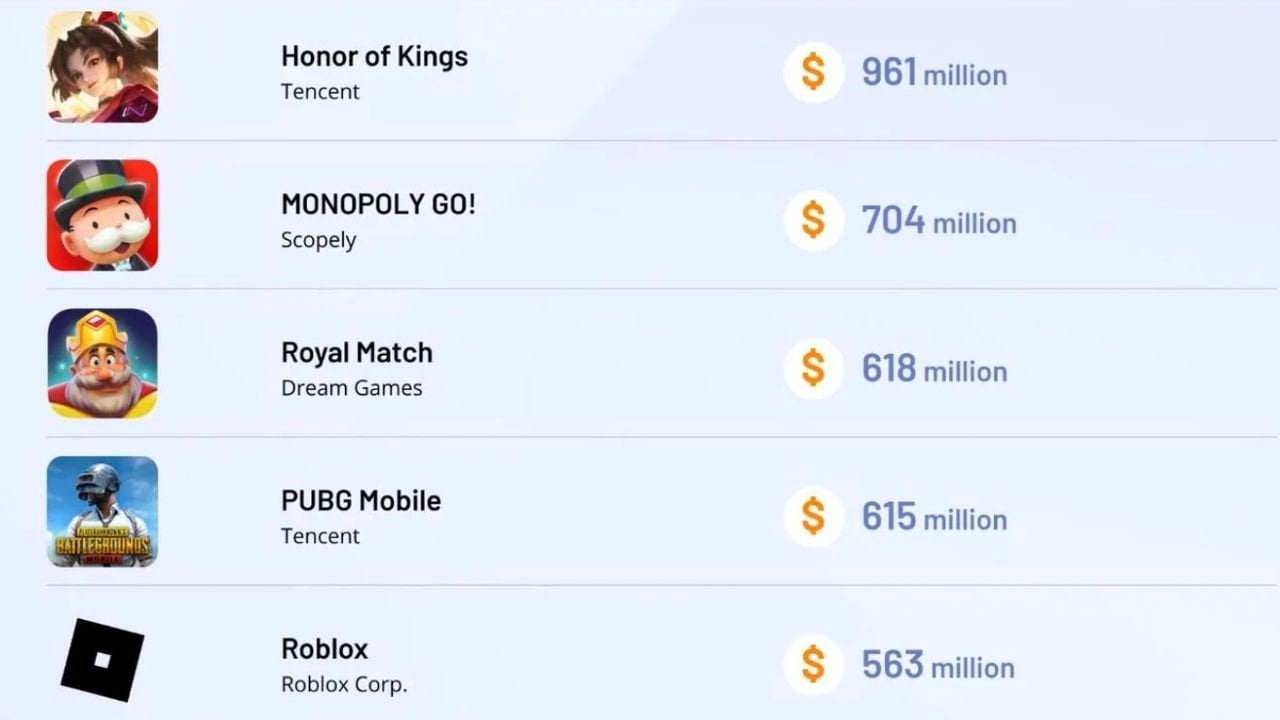Screen dimensions: 1280x720
Task: Click the Roblox game title
Action: point(325,648)
